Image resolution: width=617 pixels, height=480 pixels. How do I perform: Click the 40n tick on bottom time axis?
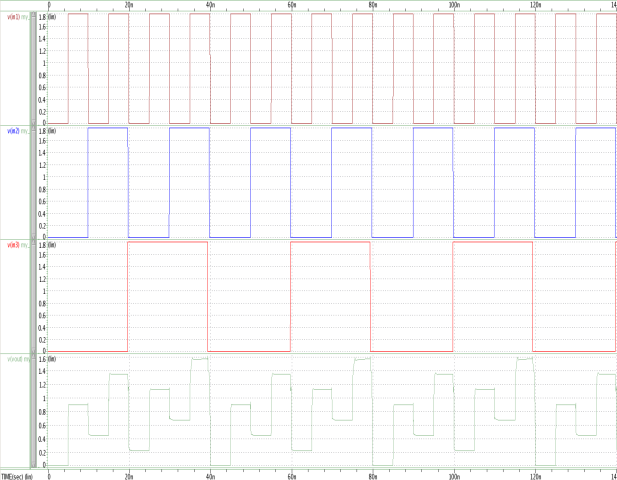[211, 477]
